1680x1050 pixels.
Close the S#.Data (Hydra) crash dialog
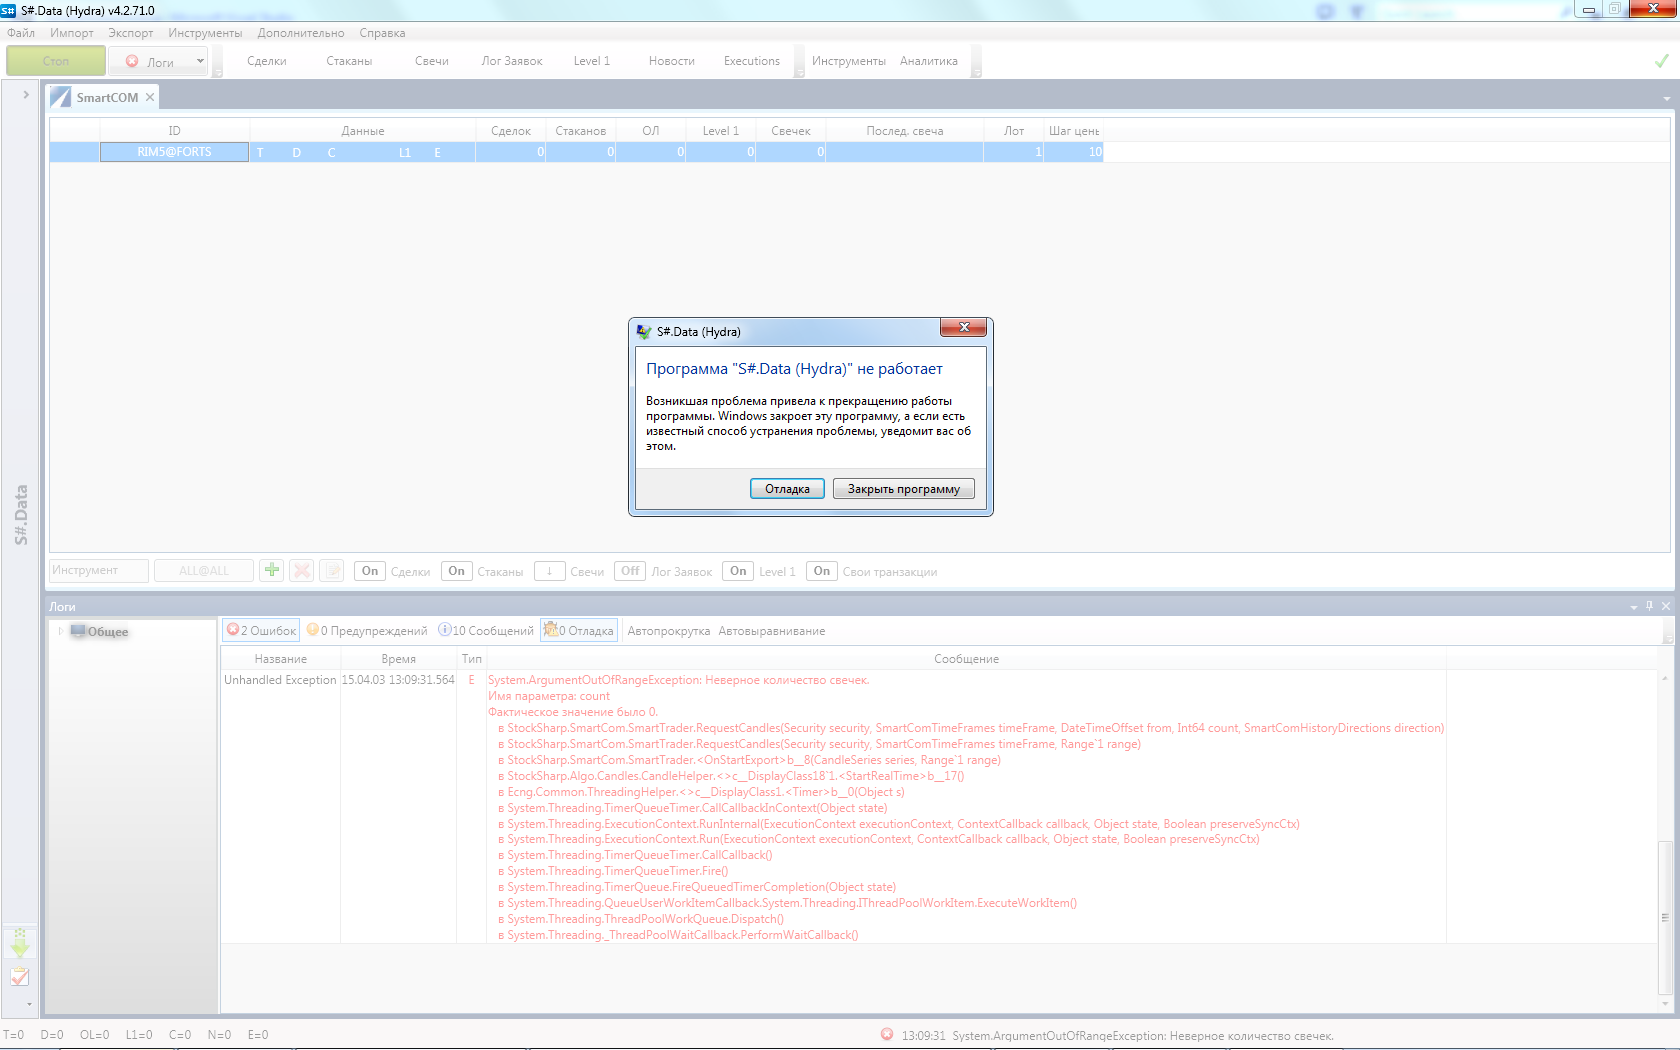pyautogui.click(x=964, y=327)
